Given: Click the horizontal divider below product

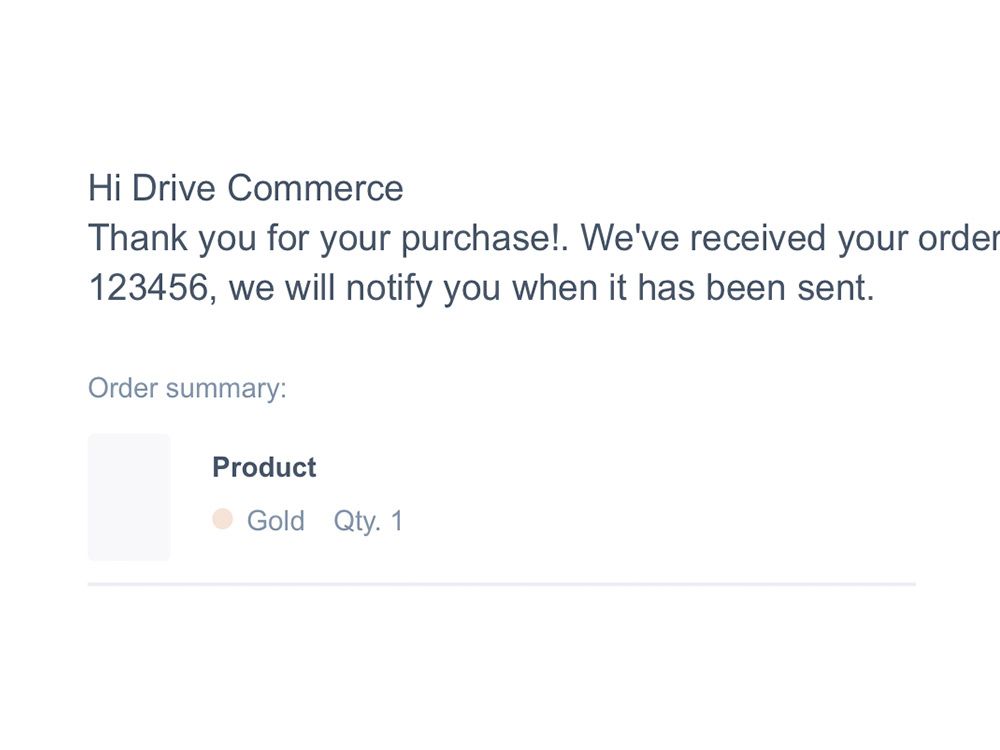Looking at the screenshot, I should tap(502, 584).
